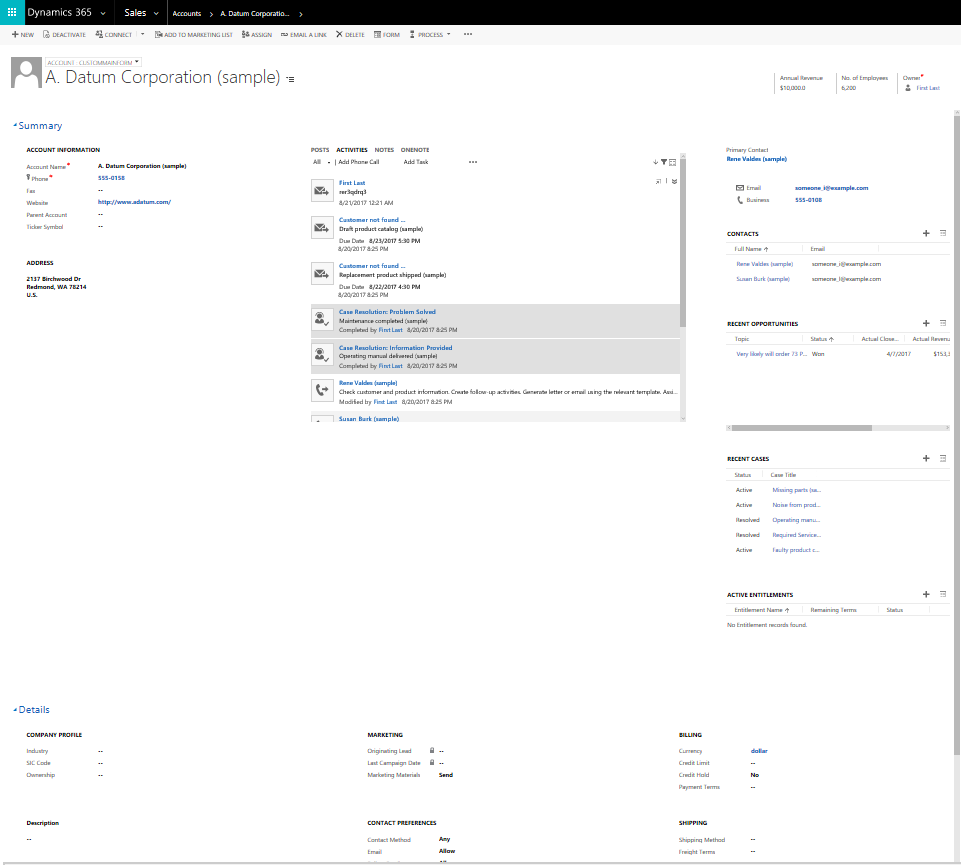Click the Delete command icon
Screen dimensions: 961x865
coord(340,34)
